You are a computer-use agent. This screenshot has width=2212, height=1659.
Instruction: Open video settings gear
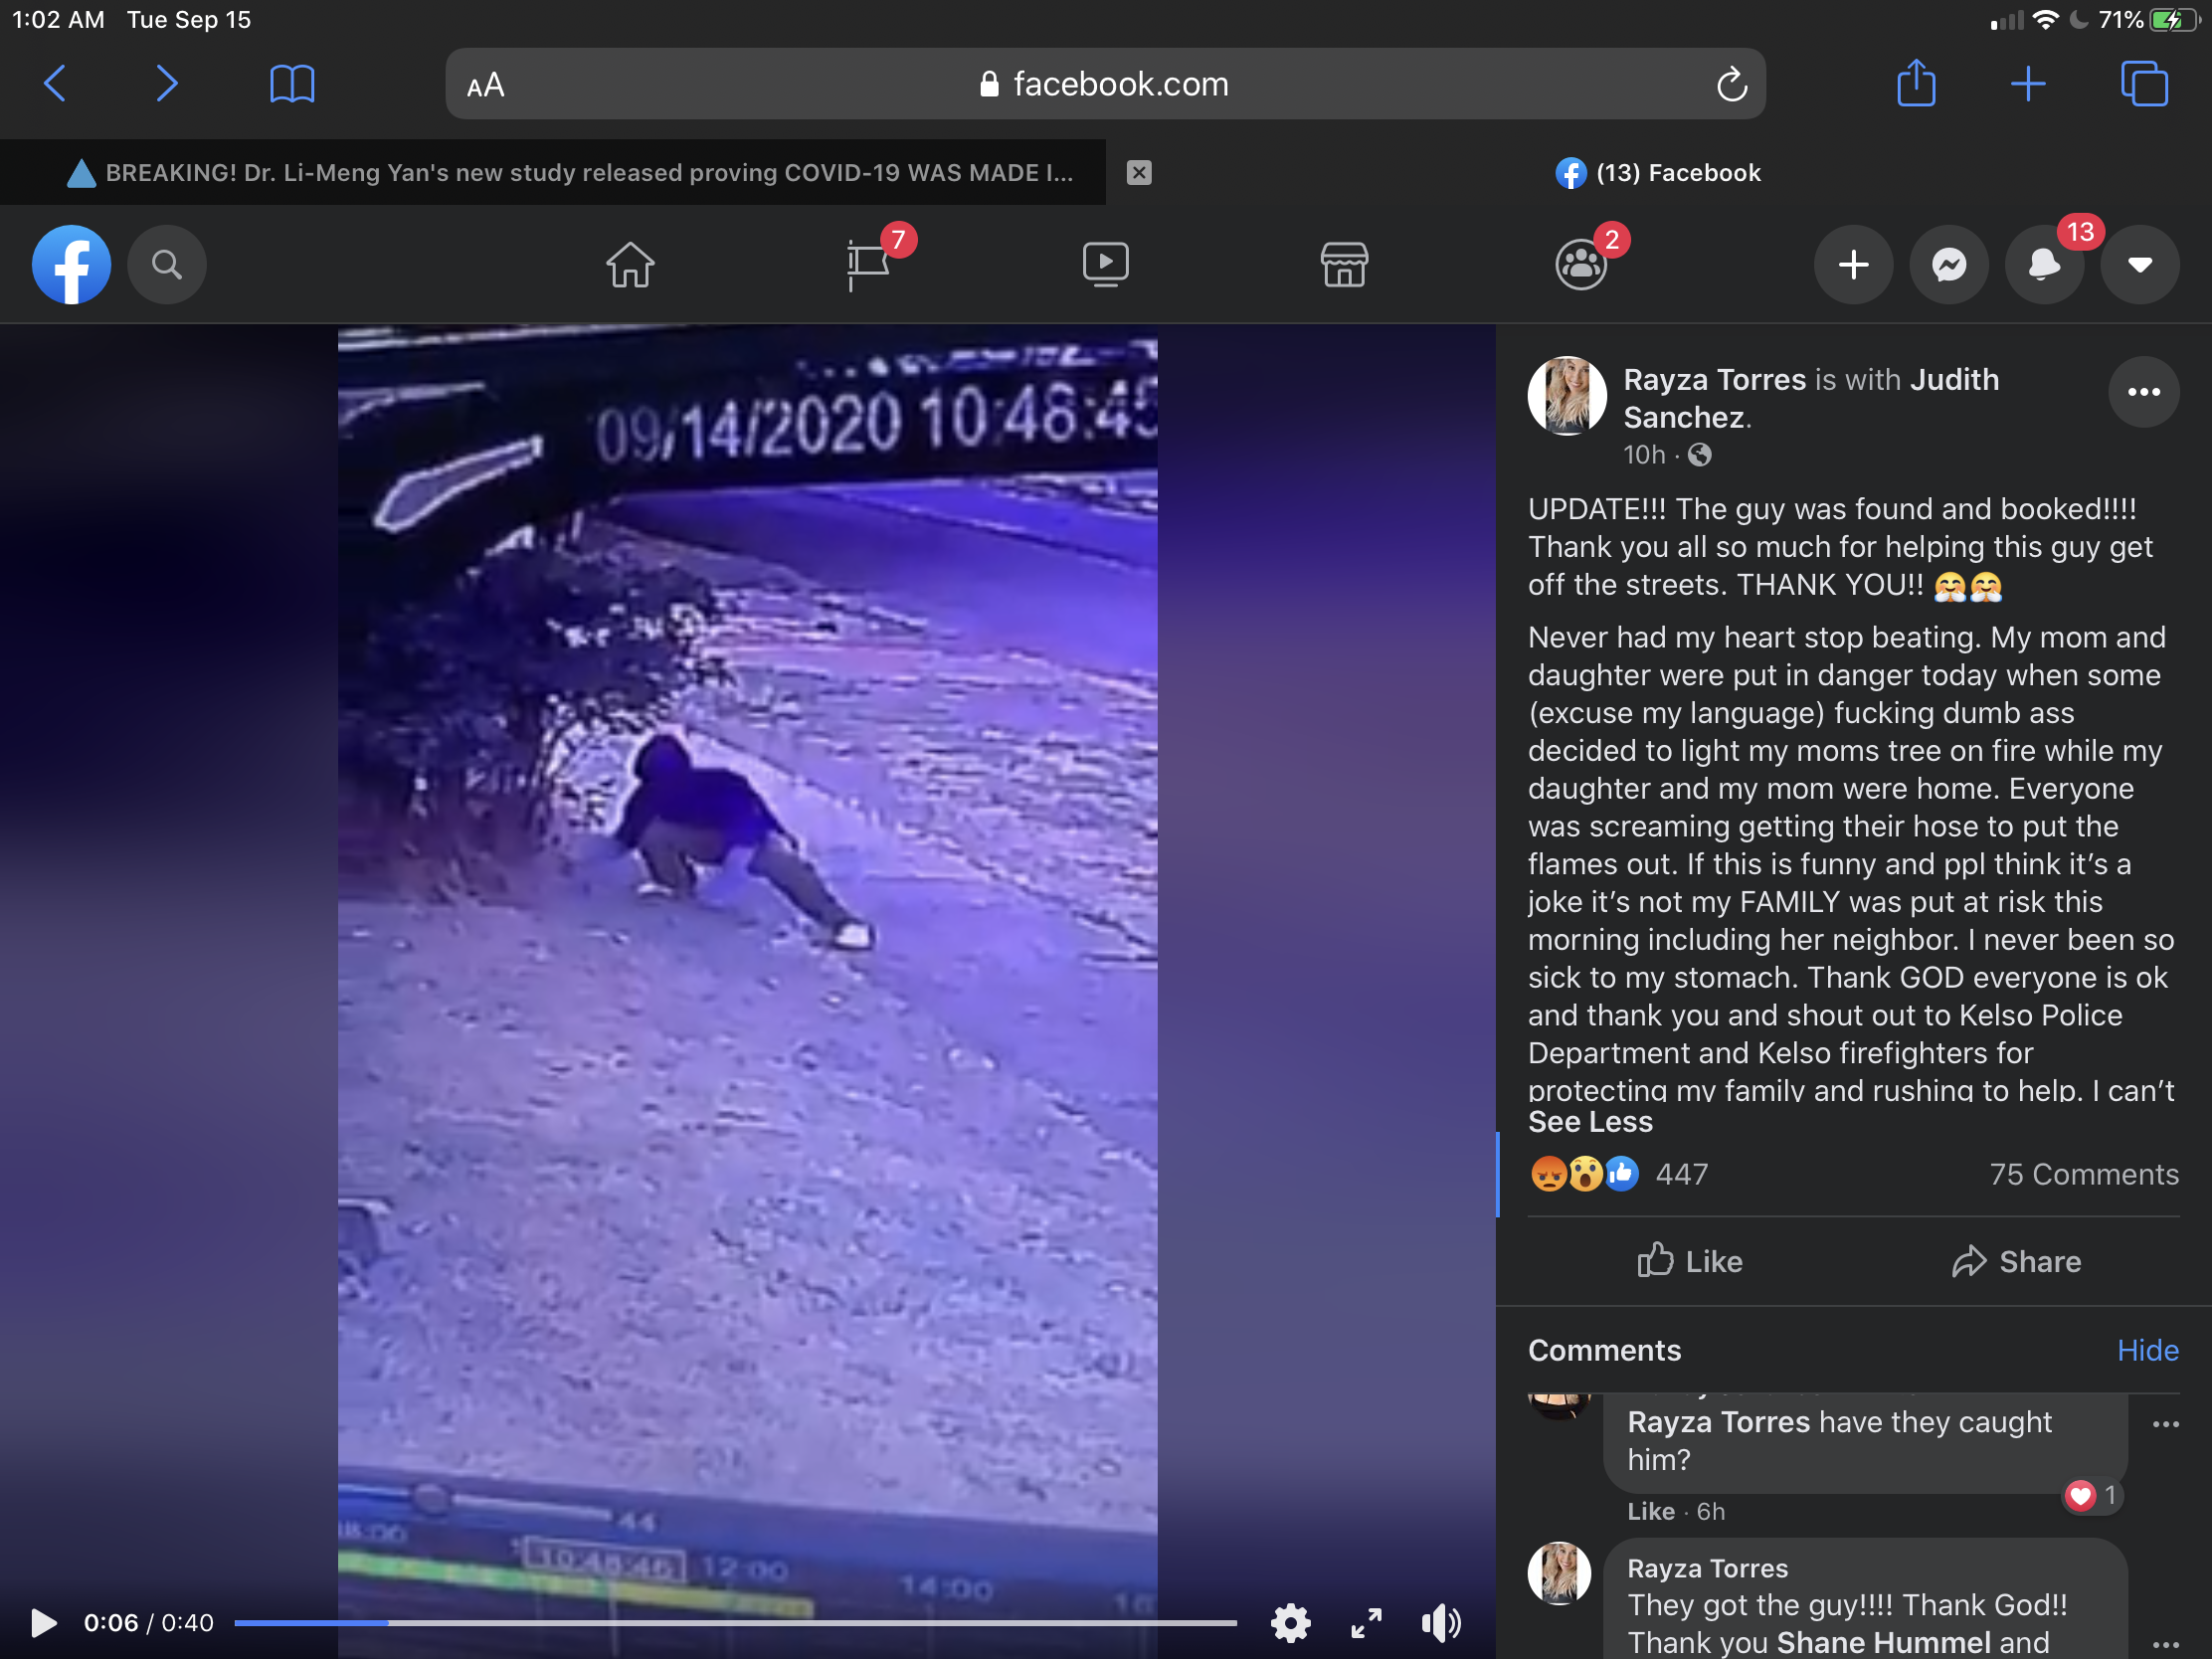click(x=1291, y=1623)
